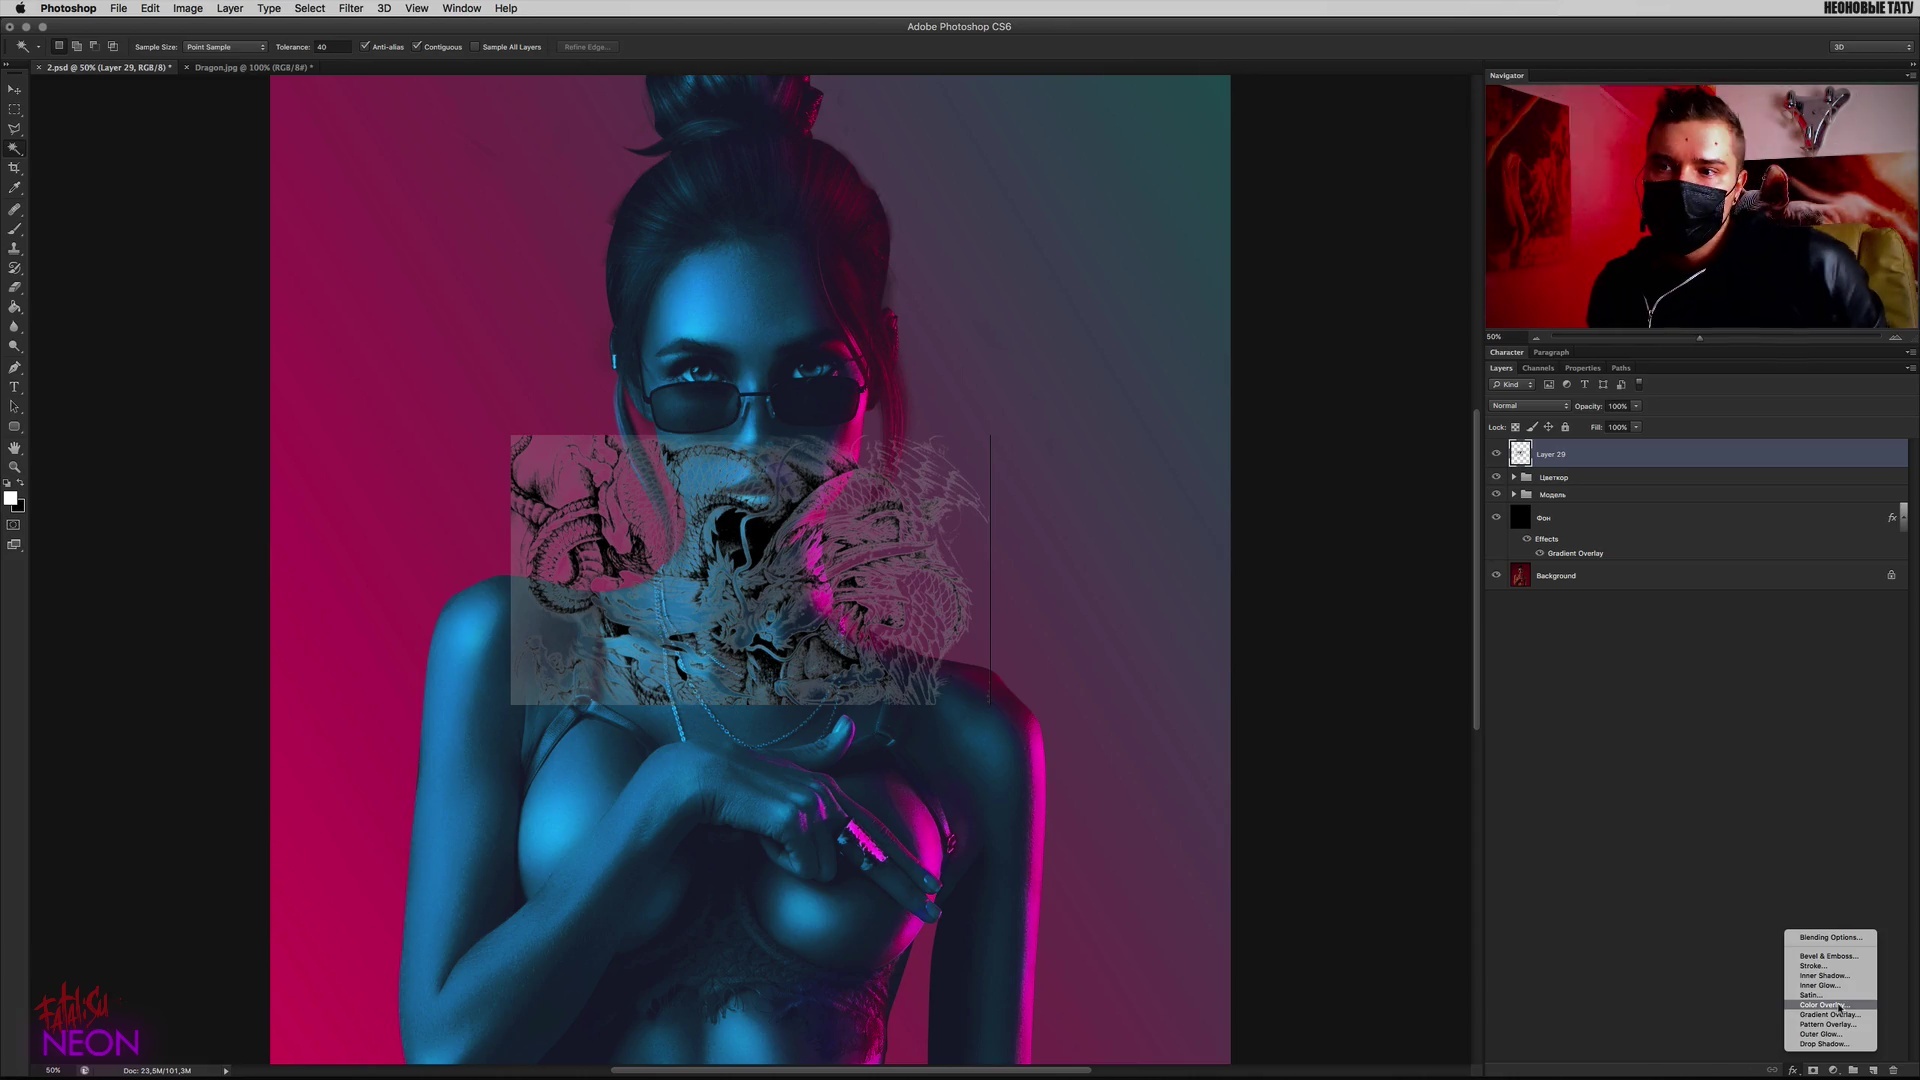Screen dimensions: 1920x1080
Task: Select the Eraser tool
Action: pyautogui.click(x=14, y=287)
